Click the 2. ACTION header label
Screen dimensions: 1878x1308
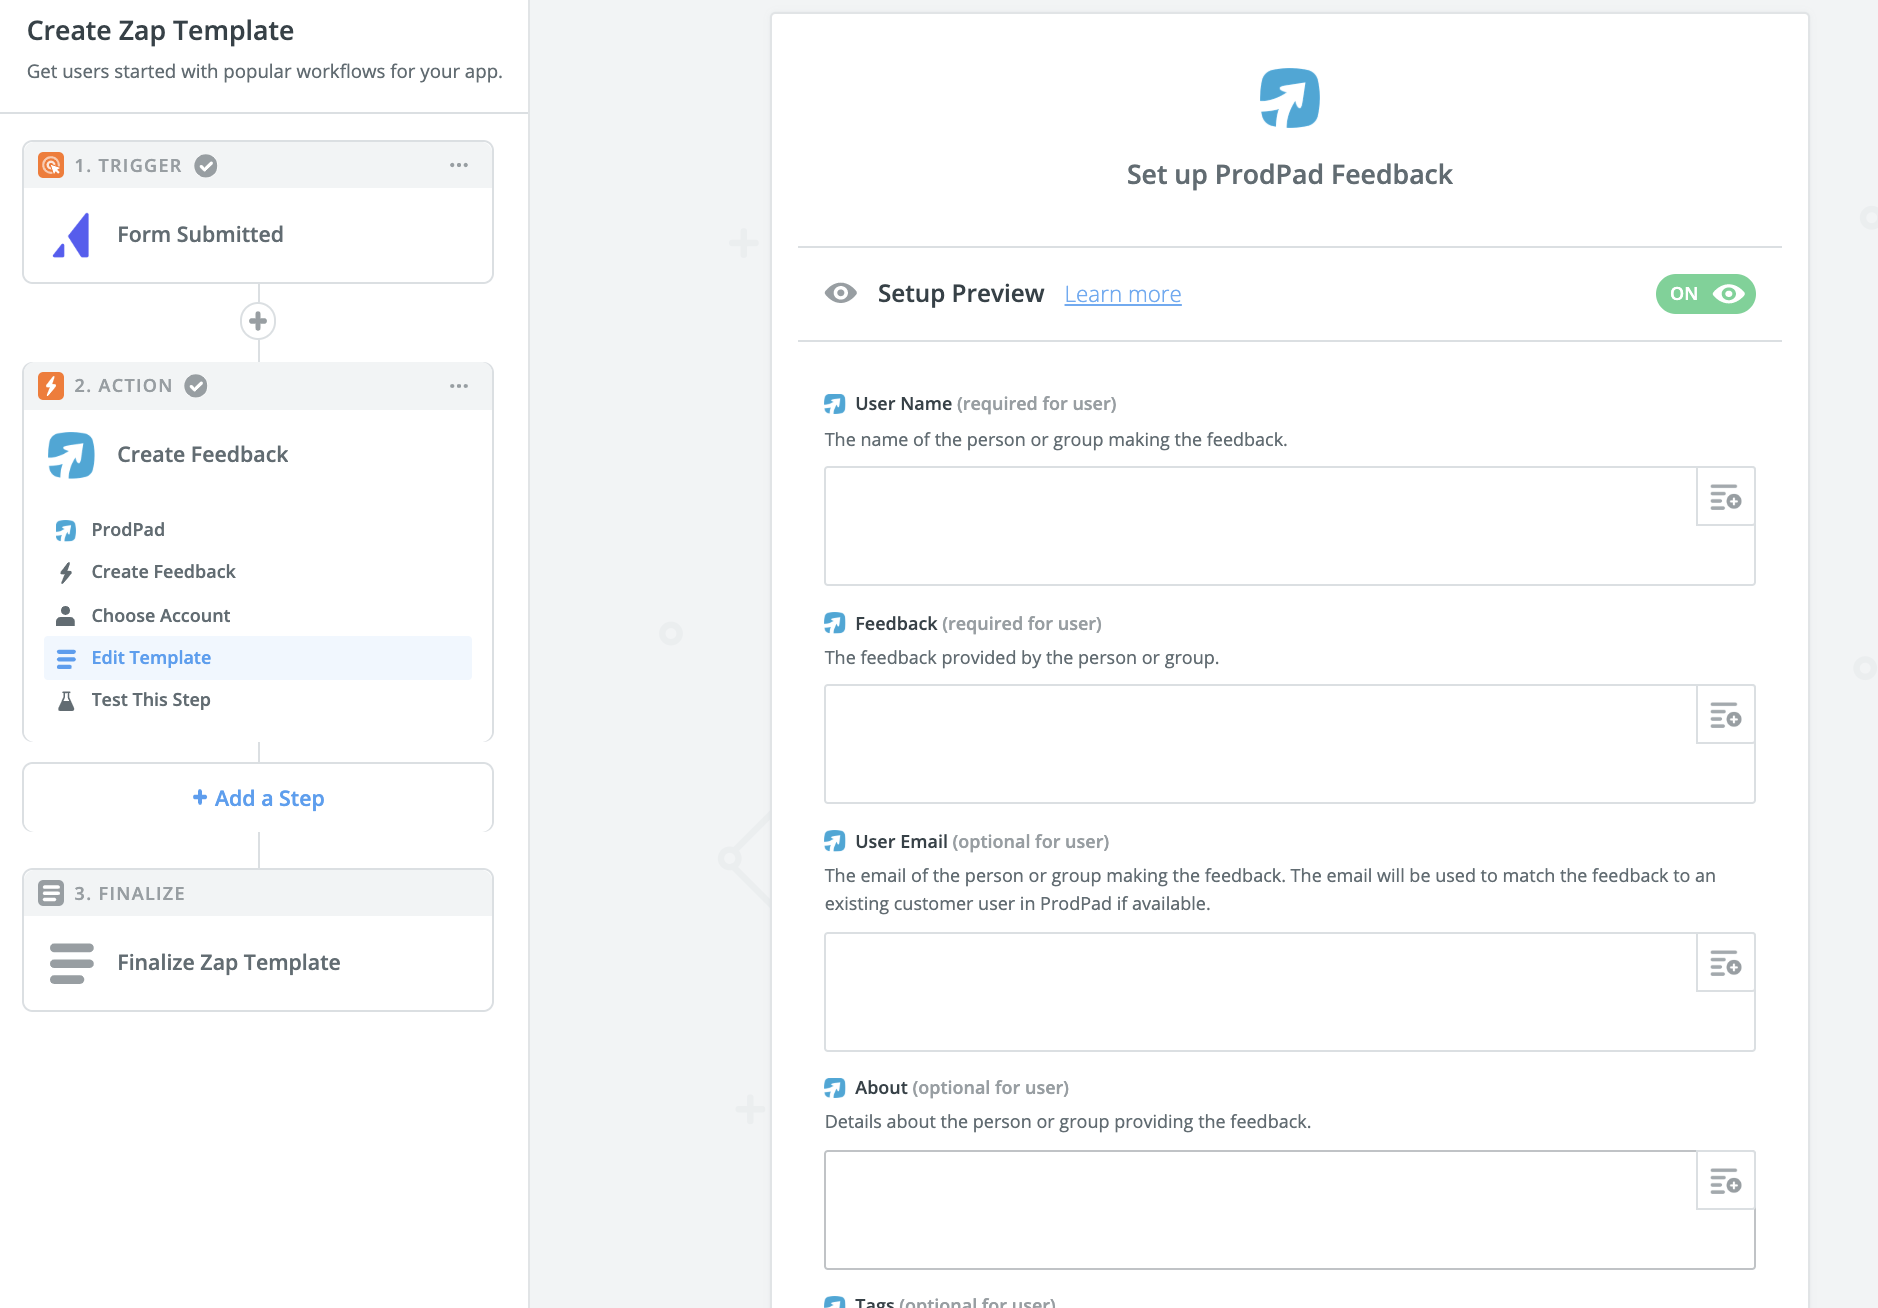(x=123, y=386)
